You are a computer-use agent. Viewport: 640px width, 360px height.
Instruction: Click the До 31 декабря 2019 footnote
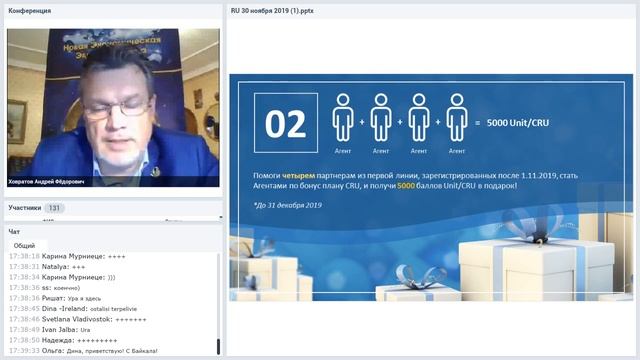[288, 205]
